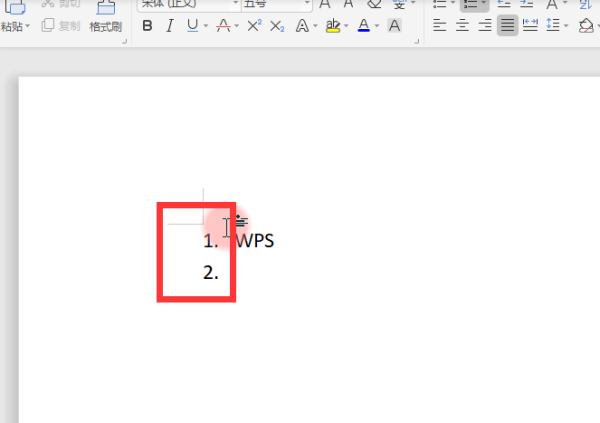Apply superscript formatting
Screen dimensions: 600x423
click(x=254, y=26)
